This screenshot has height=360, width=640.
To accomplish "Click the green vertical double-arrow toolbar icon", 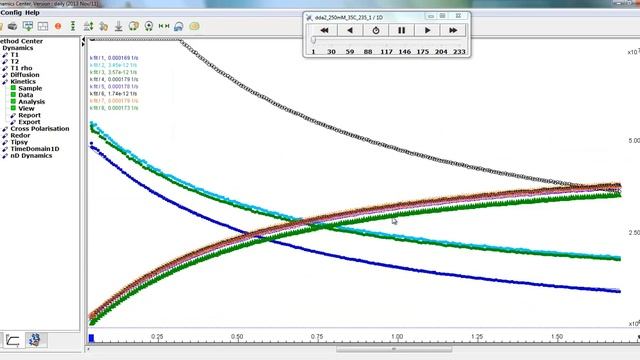I will 73,27.
